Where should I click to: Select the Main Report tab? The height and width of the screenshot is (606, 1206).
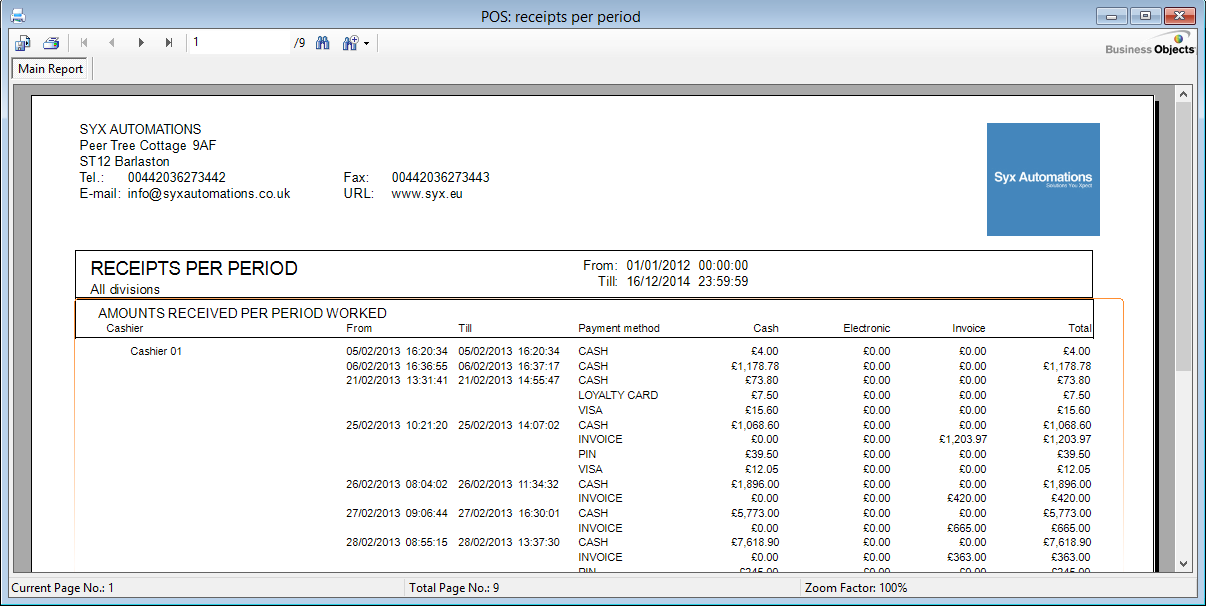point(51,69)
